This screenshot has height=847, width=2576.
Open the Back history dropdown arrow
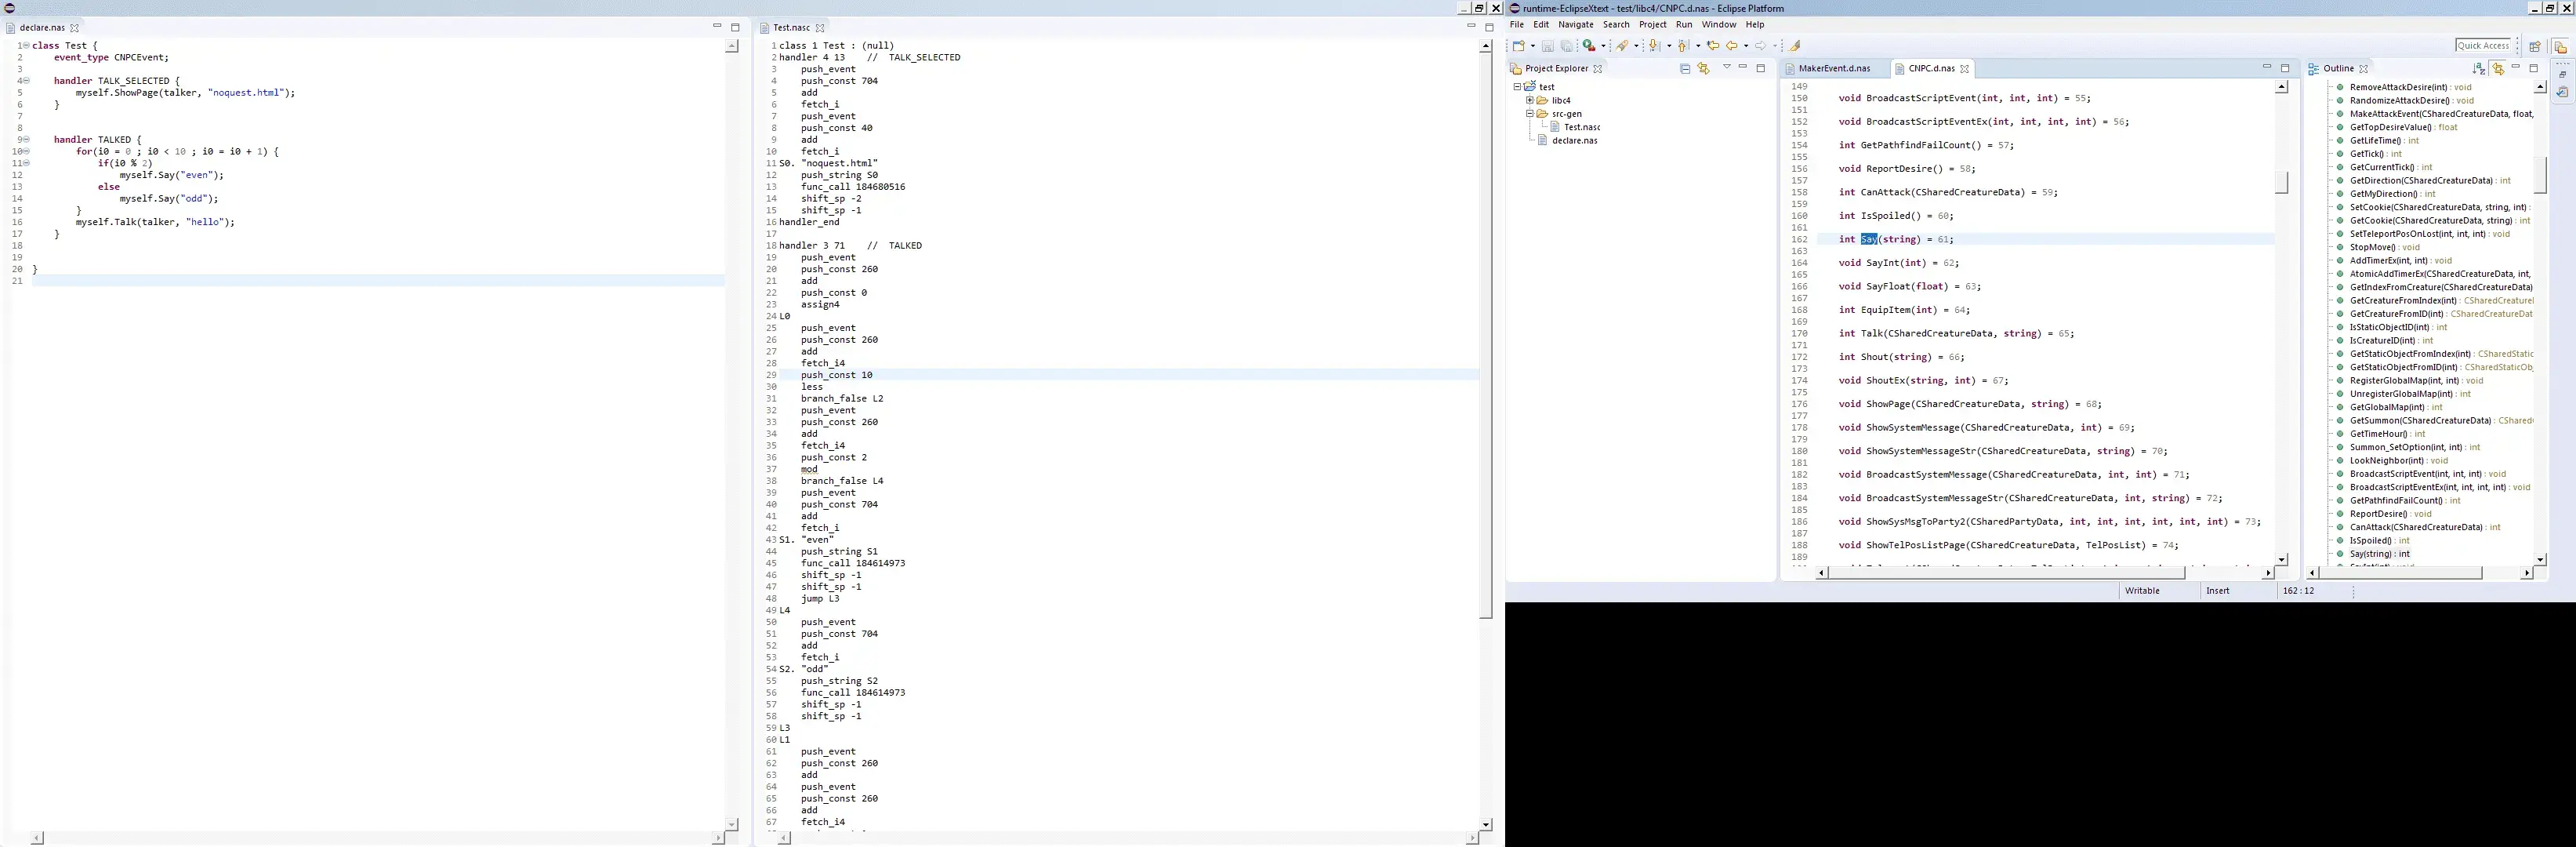pos(1746,46)
